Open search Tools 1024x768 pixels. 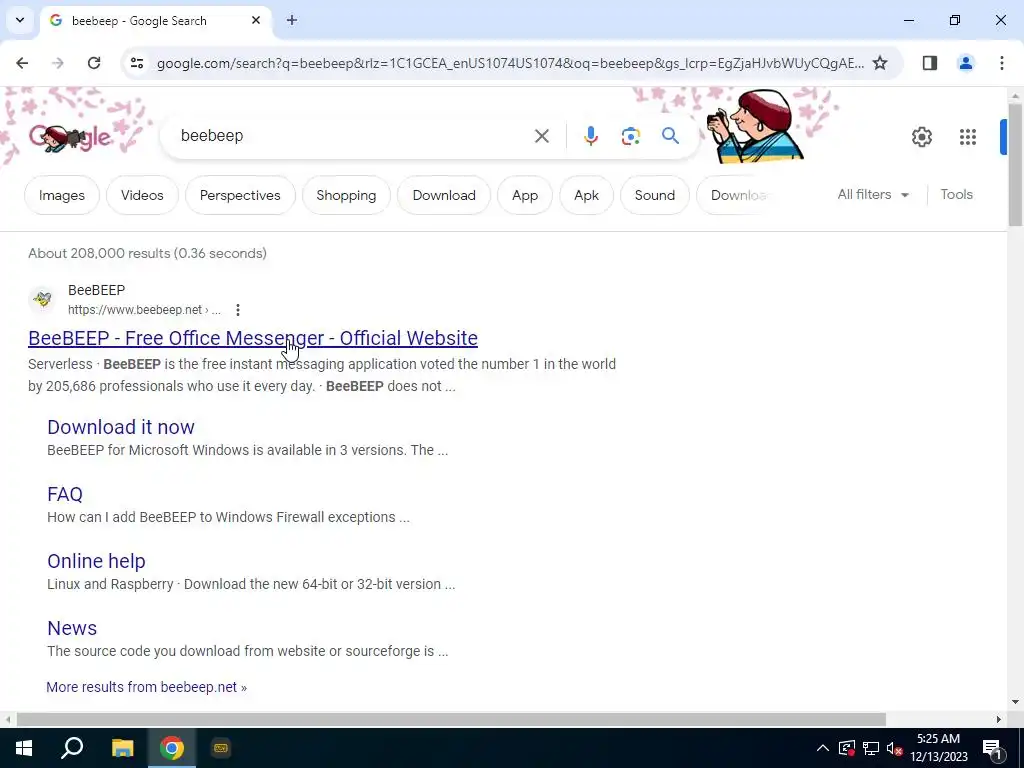pos(956,195)
